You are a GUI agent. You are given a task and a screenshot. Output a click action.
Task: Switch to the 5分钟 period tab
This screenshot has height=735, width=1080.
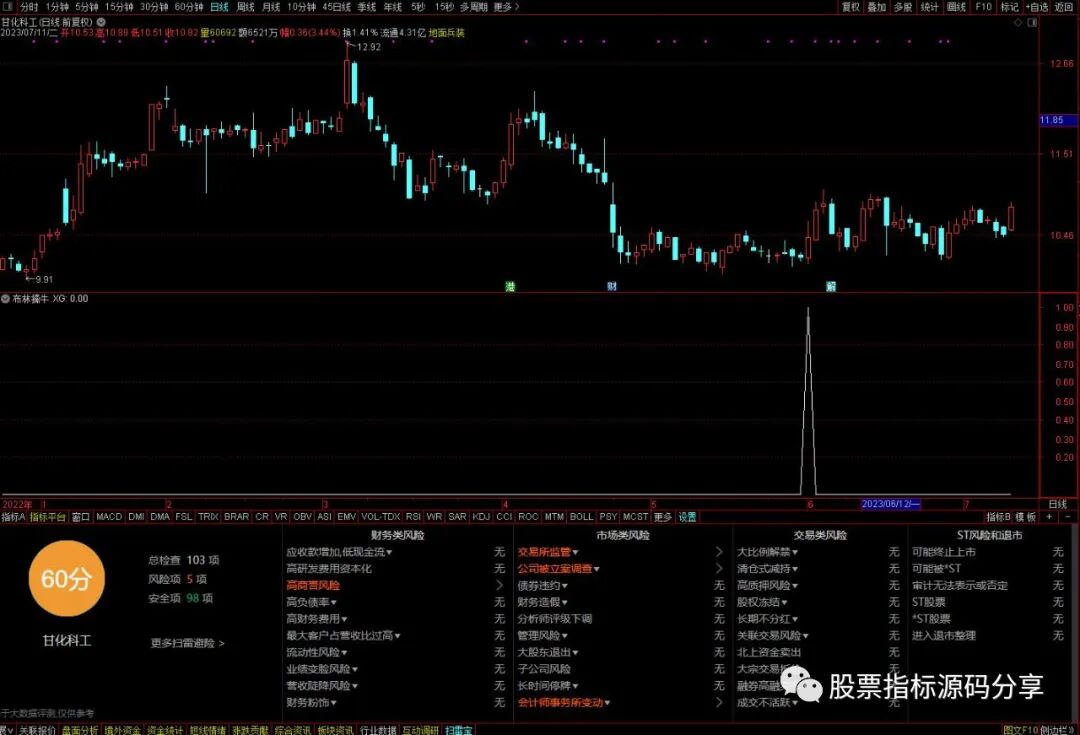point(87,6)
